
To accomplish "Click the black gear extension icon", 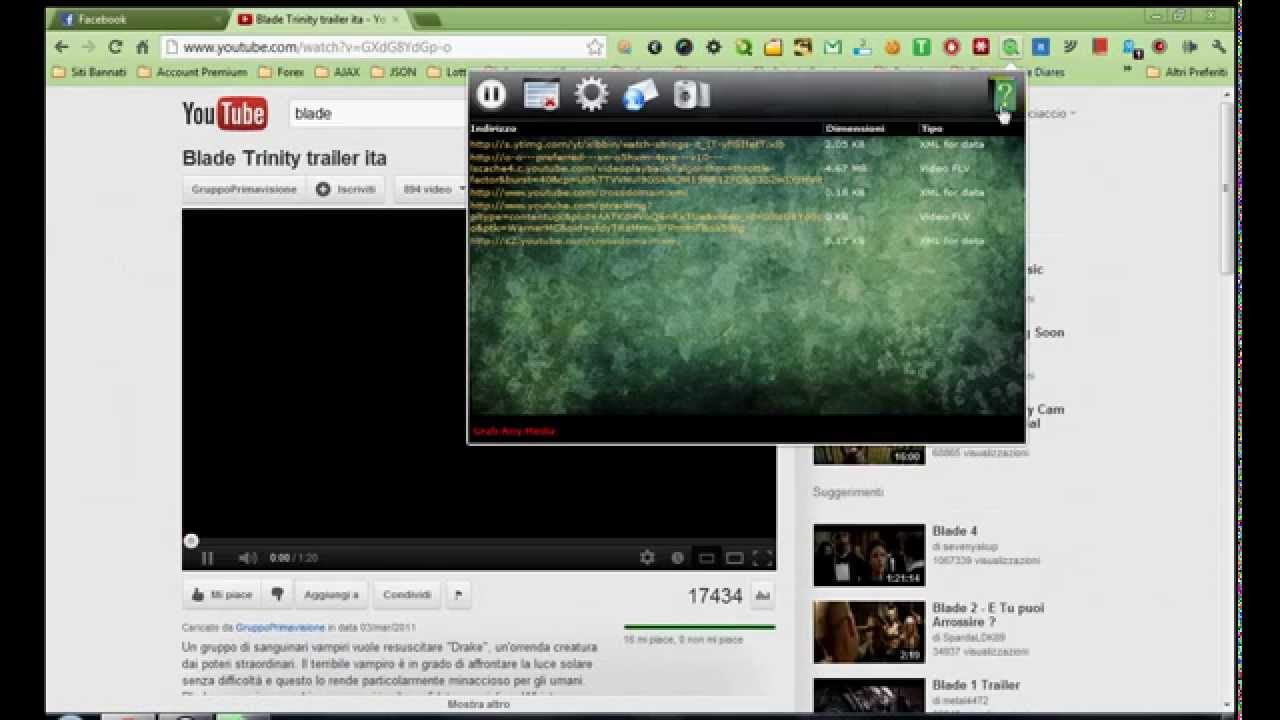I will [713, 47].
